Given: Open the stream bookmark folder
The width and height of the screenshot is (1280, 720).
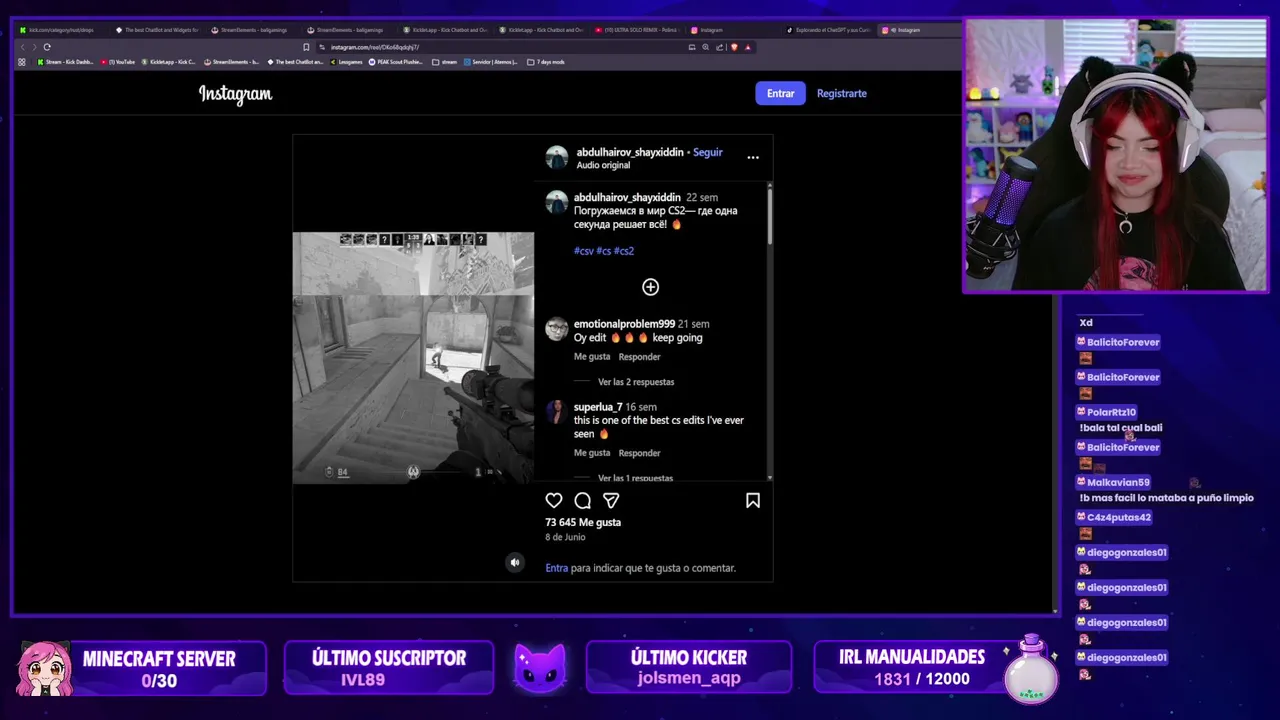Looking at the screenshot, I should [x=445, y=62].
